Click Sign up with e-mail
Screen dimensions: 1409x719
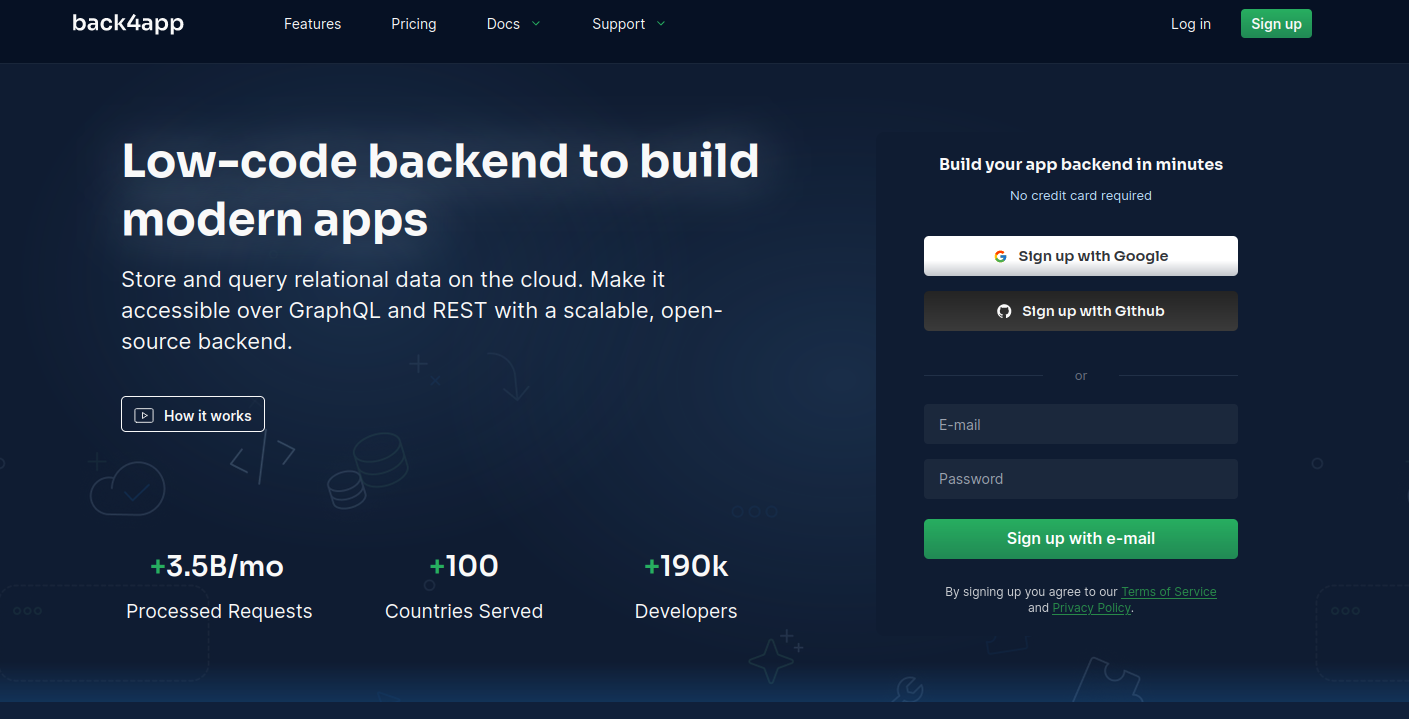[x=1081, y=538]
